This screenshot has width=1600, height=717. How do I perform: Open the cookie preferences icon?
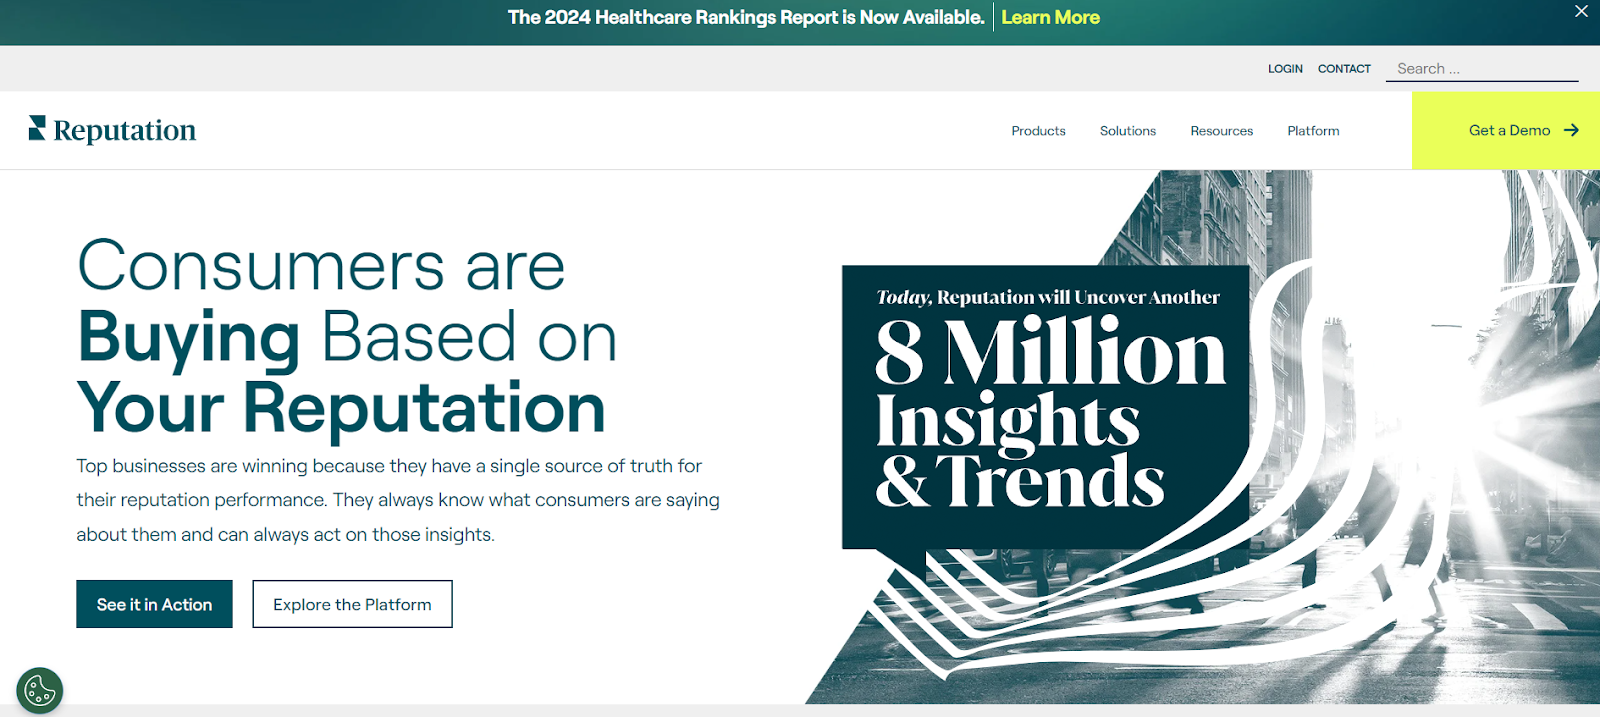click(40, 690)
